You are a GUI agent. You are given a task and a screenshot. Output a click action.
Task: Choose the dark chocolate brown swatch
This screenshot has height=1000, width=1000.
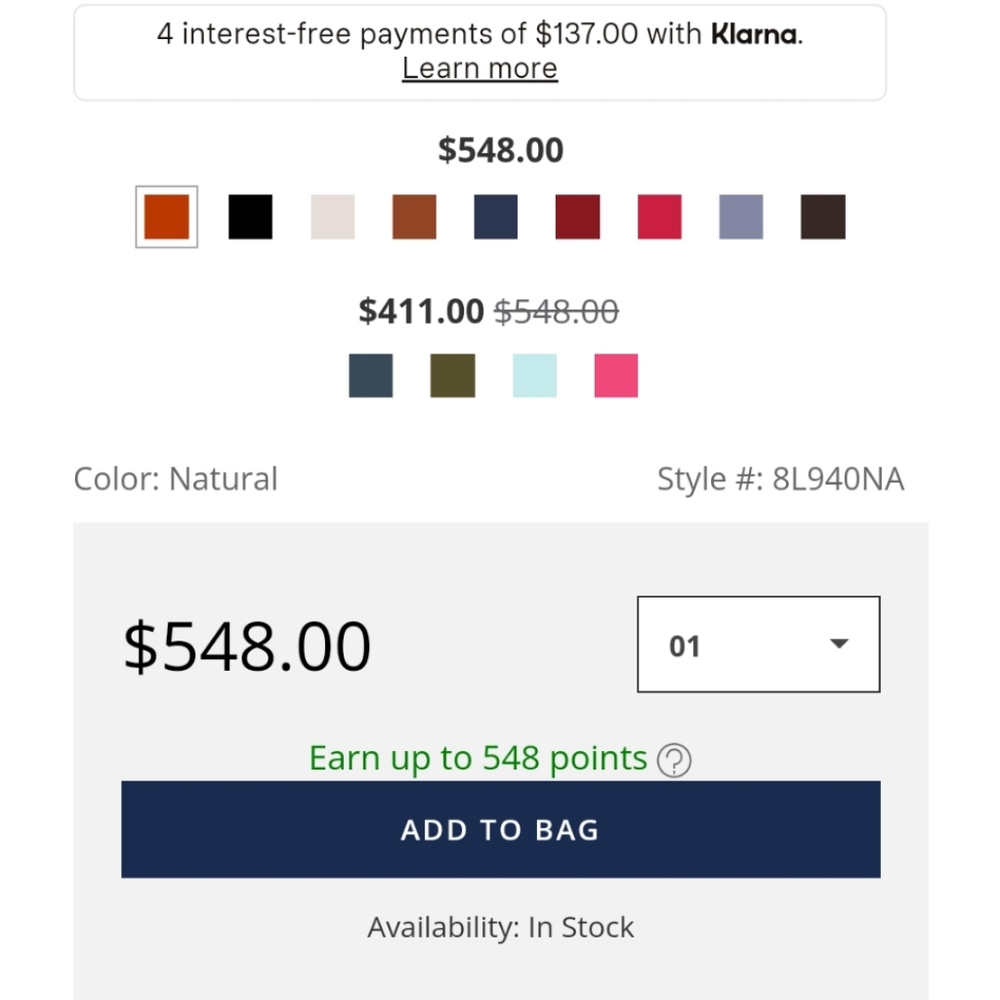(x=823, y=217)
